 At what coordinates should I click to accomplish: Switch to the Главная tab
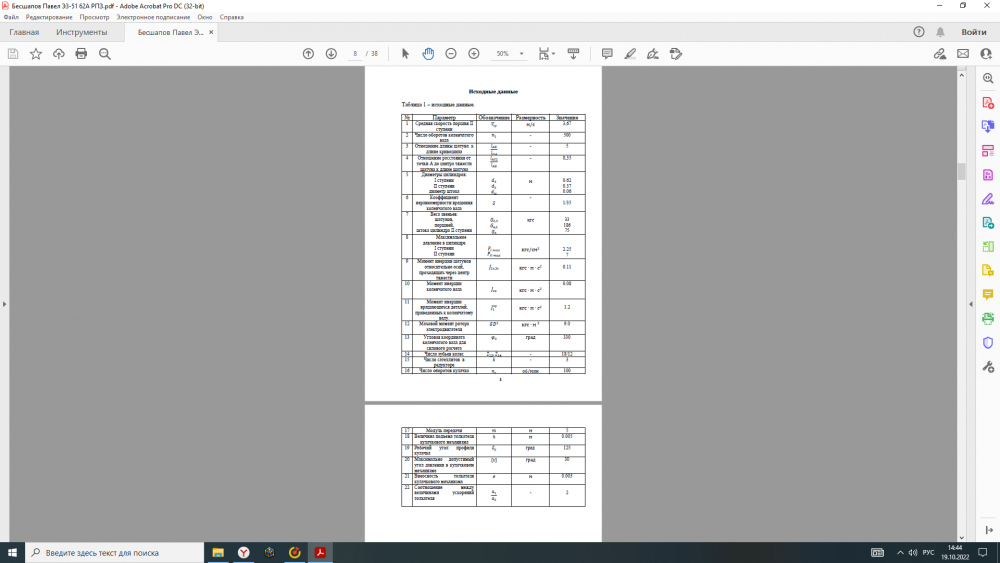pos(24,32)
